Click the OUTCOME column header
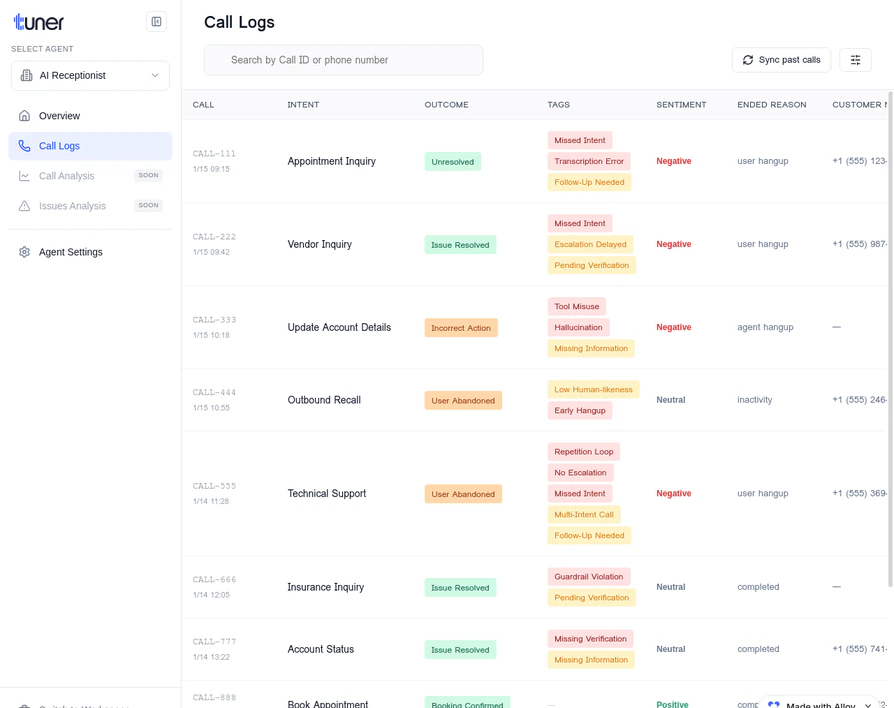894x708 pixels. click(446, 105)
